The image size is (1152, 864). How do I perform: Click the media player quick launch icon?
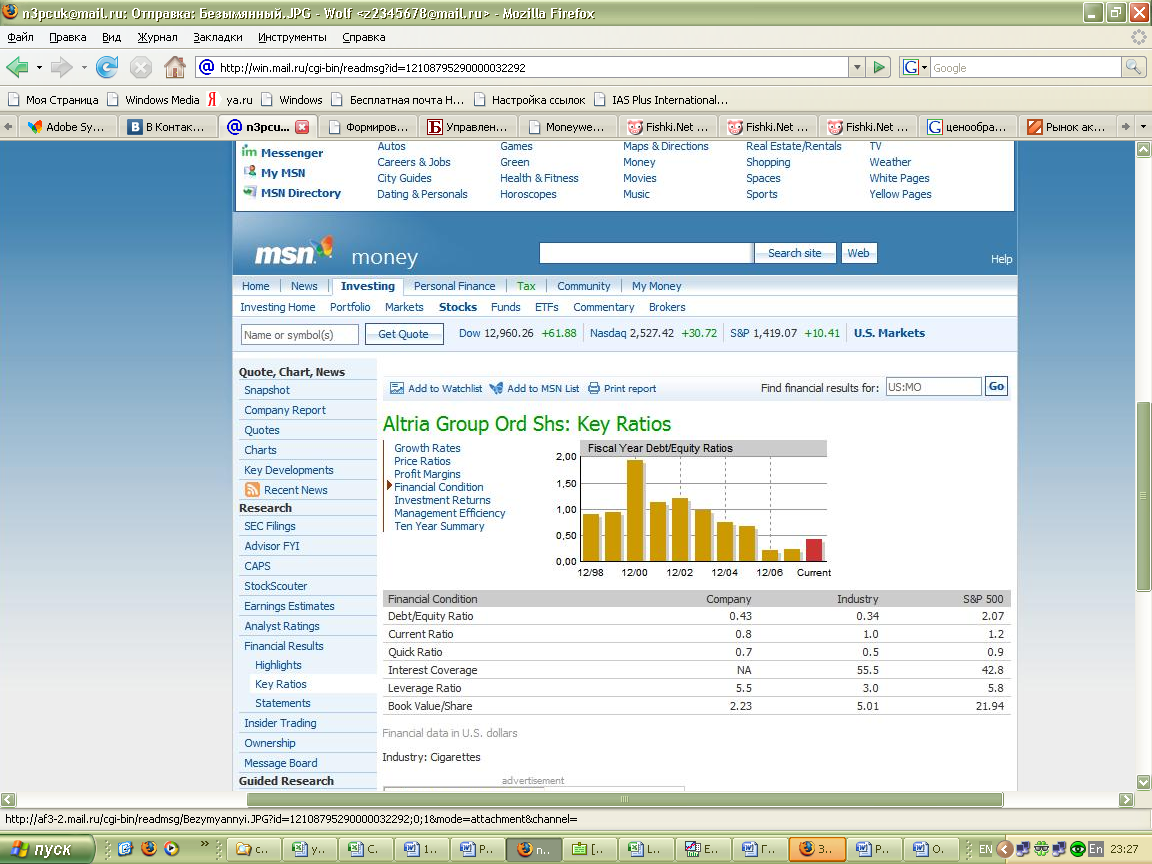pyautogui.click(x=172, y=849)
